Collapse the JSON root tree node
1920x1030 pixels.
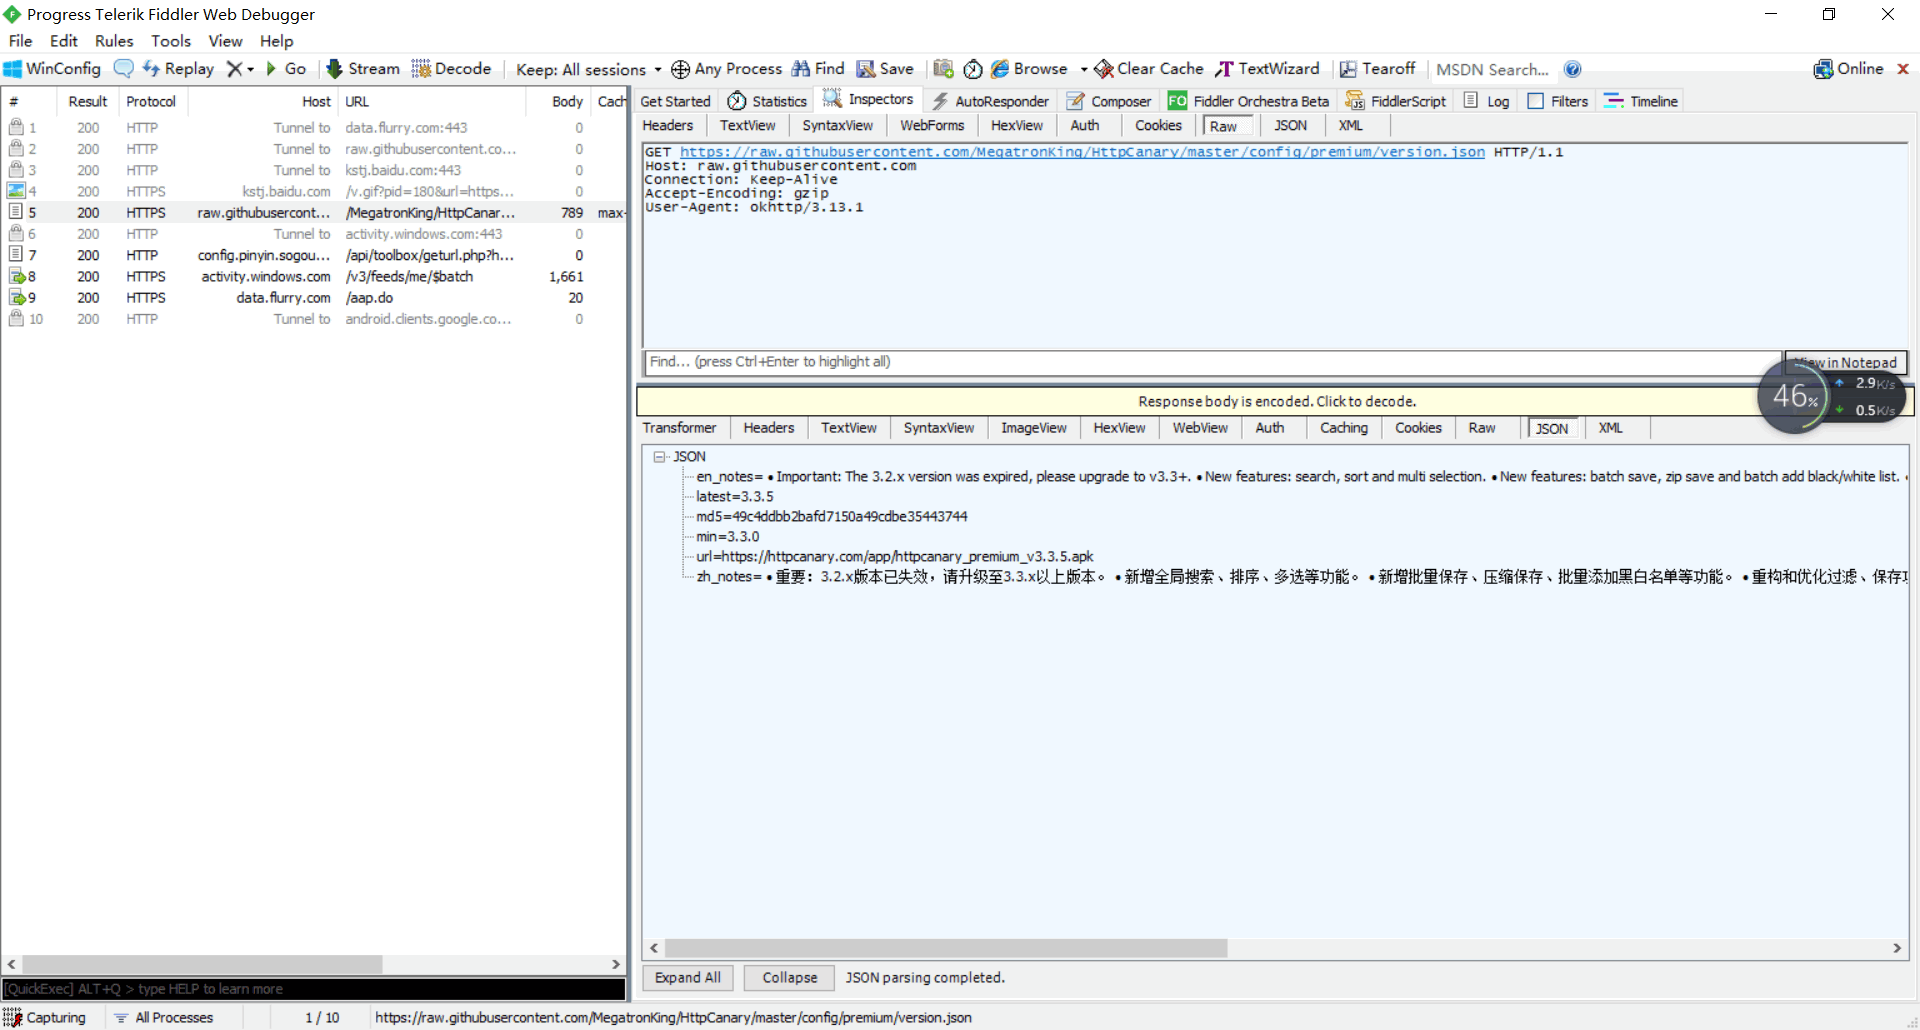tap(659, 456)
